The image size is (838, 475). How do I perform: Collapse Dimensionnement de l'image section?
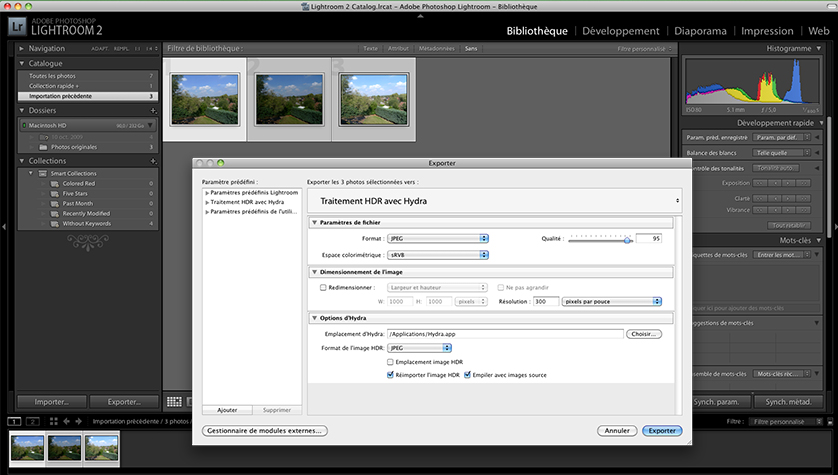tap(314, 272)
